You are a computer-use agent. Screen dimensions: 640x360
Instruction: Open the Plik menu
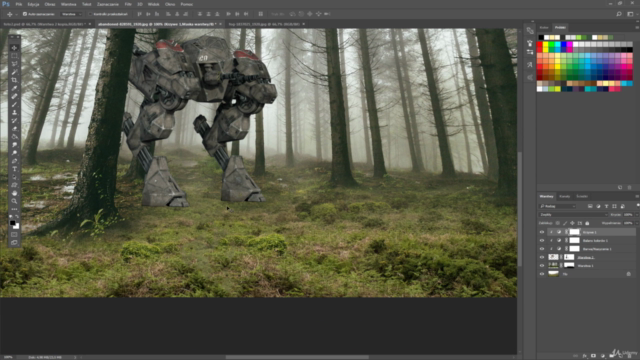click(19, 4)
